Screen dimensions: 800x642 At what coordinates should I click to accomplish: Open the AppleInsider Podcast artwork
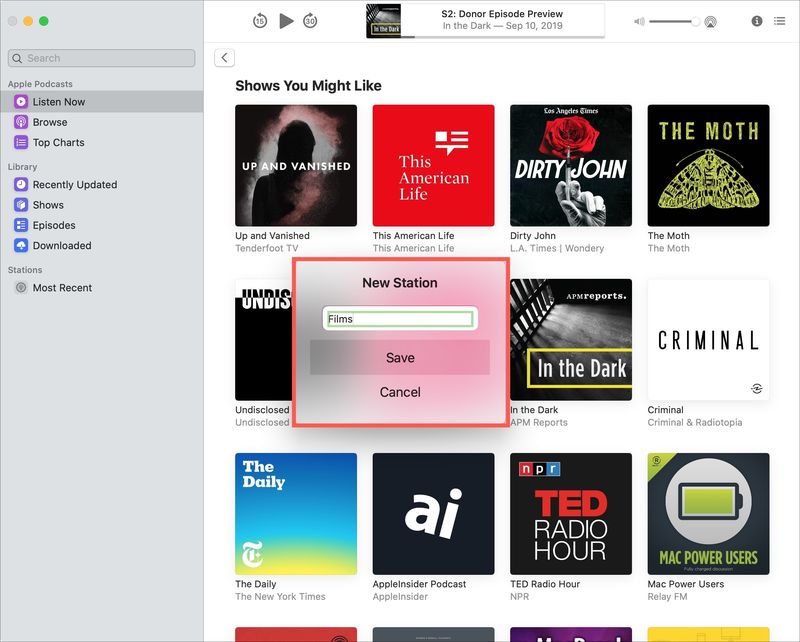click(x=433, y=513)
